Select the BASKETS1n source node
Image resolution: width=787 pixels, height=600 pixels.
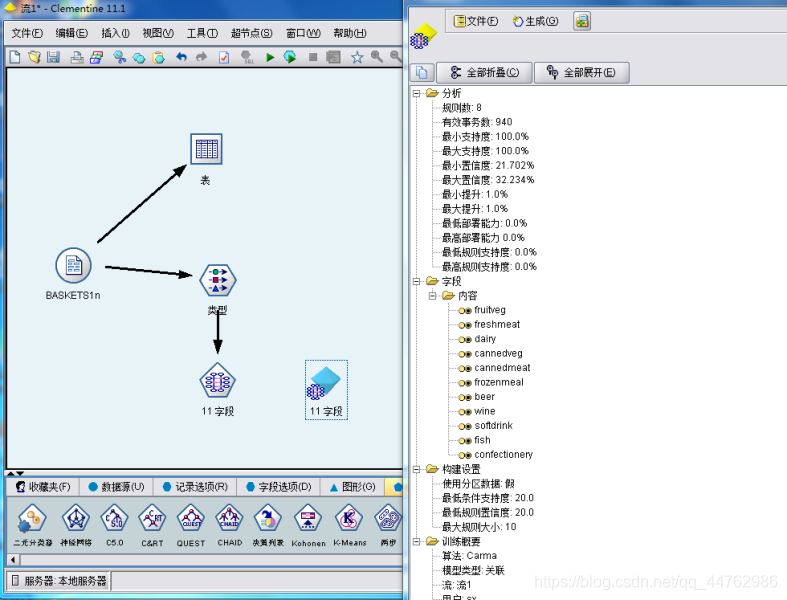tap(73, 266)
